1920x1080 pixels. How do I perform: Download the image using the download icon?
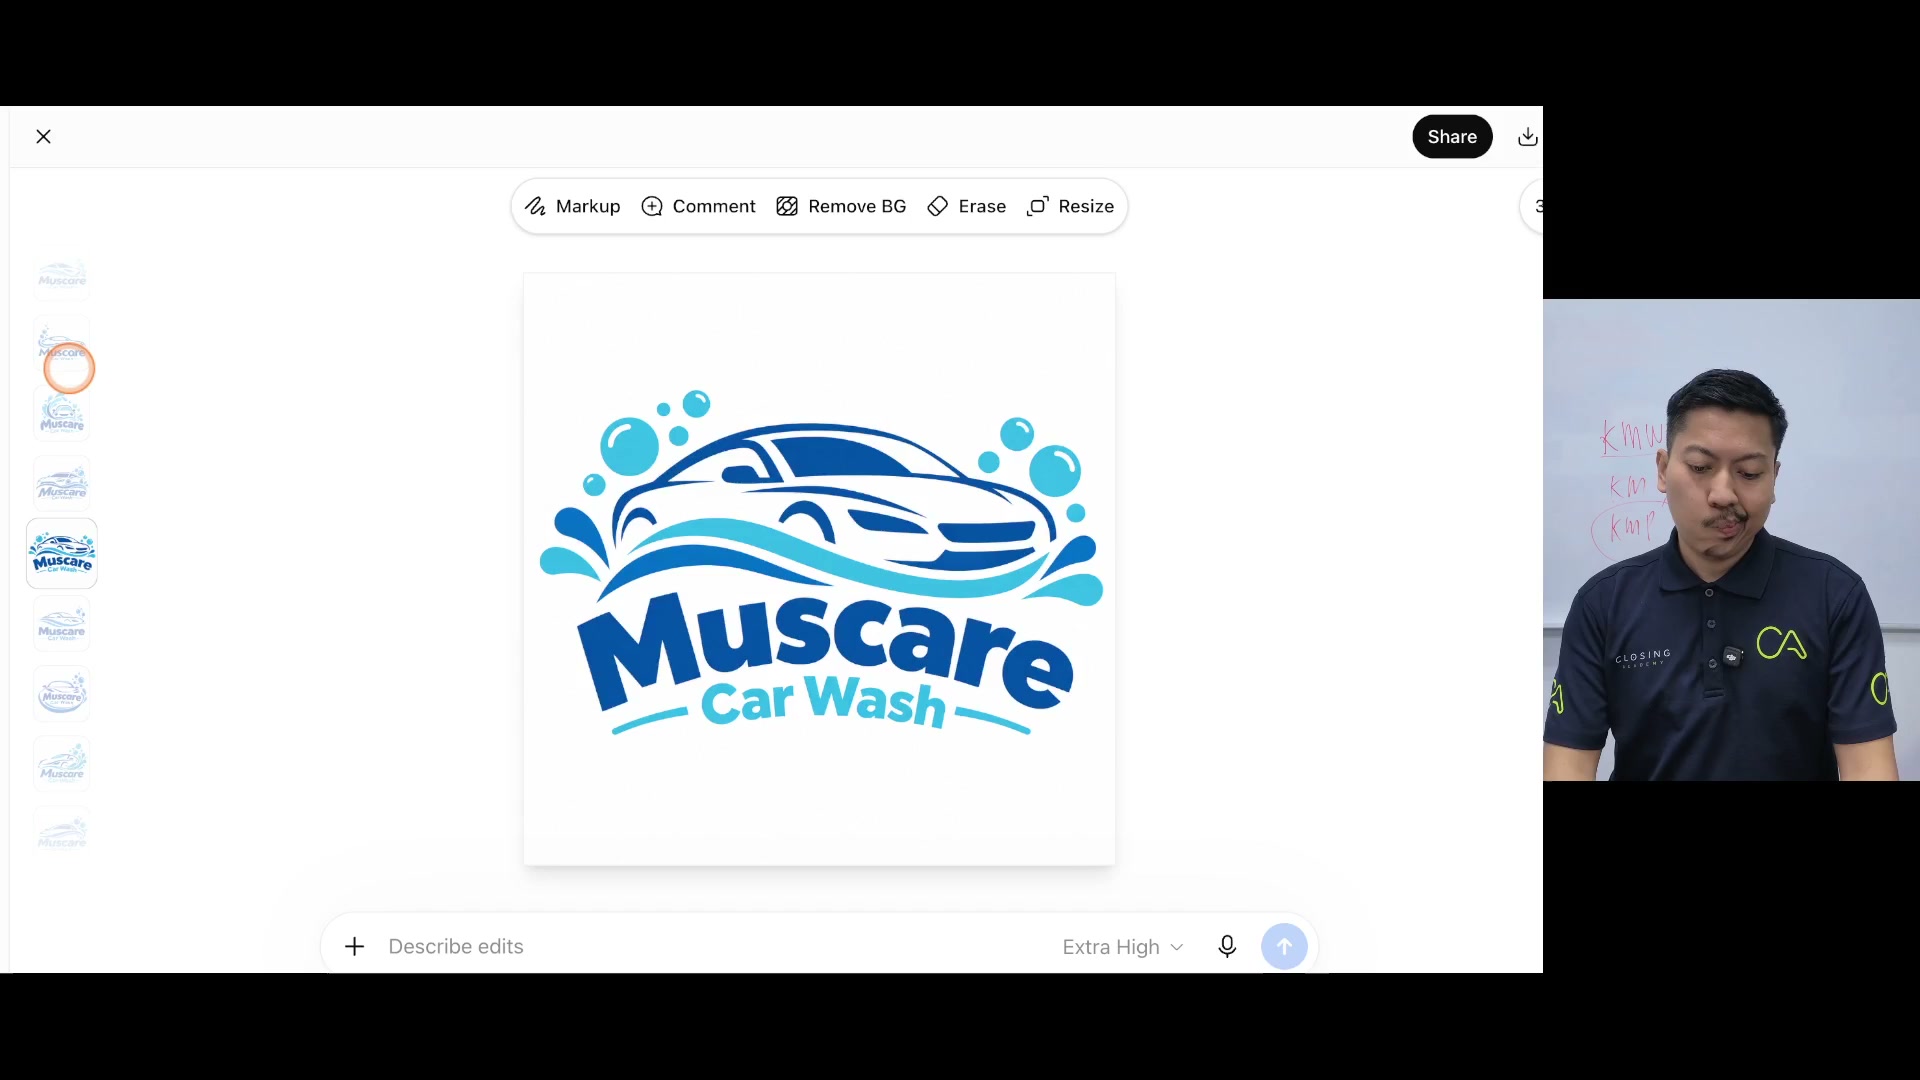pos(1527,137)
